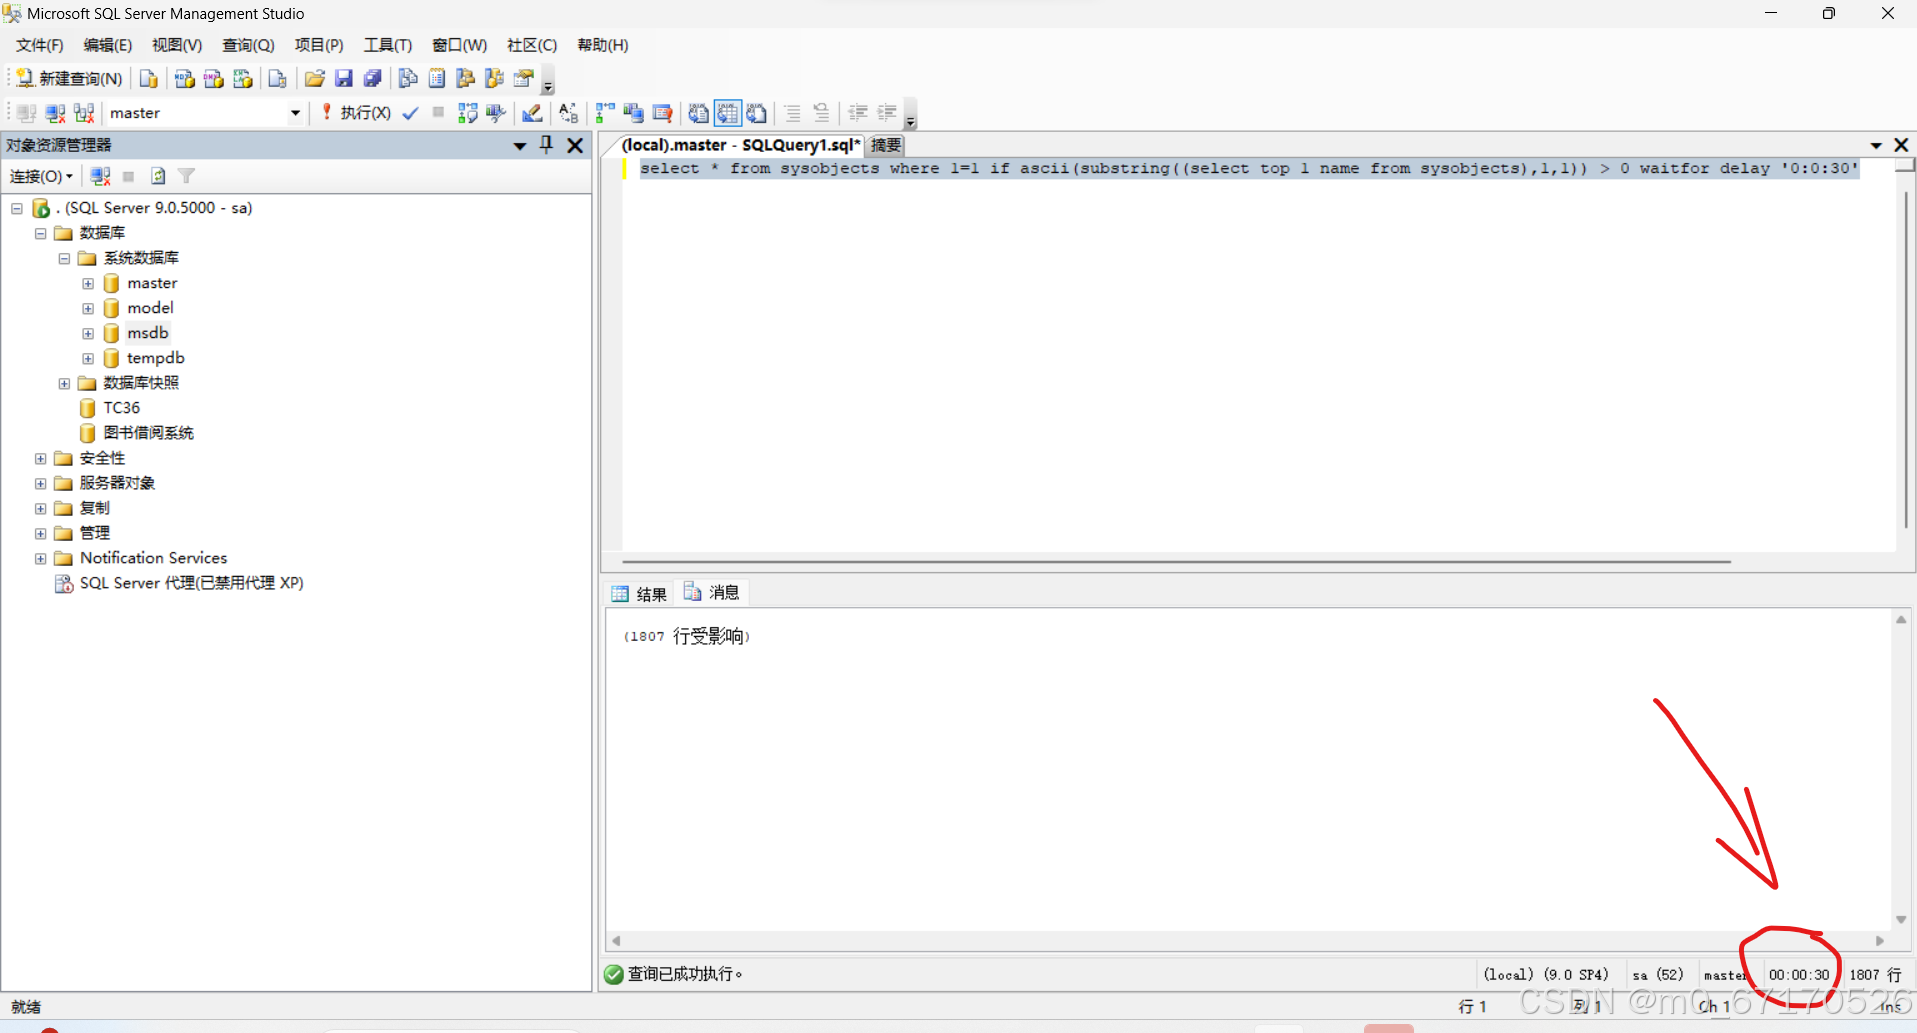Toggle auto-hide pin of Object Explorer
This screenshot has width=1917, height=1033.
(546, 145)
